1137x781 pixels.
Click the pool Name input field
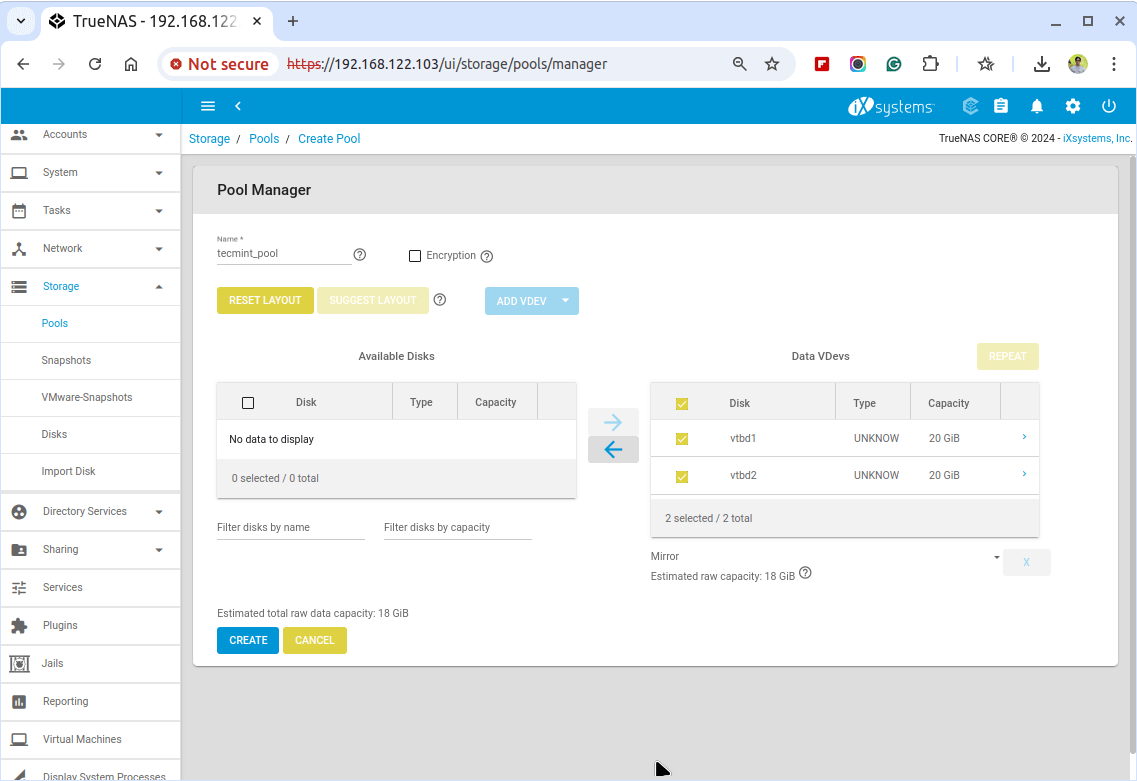[284, 254]
